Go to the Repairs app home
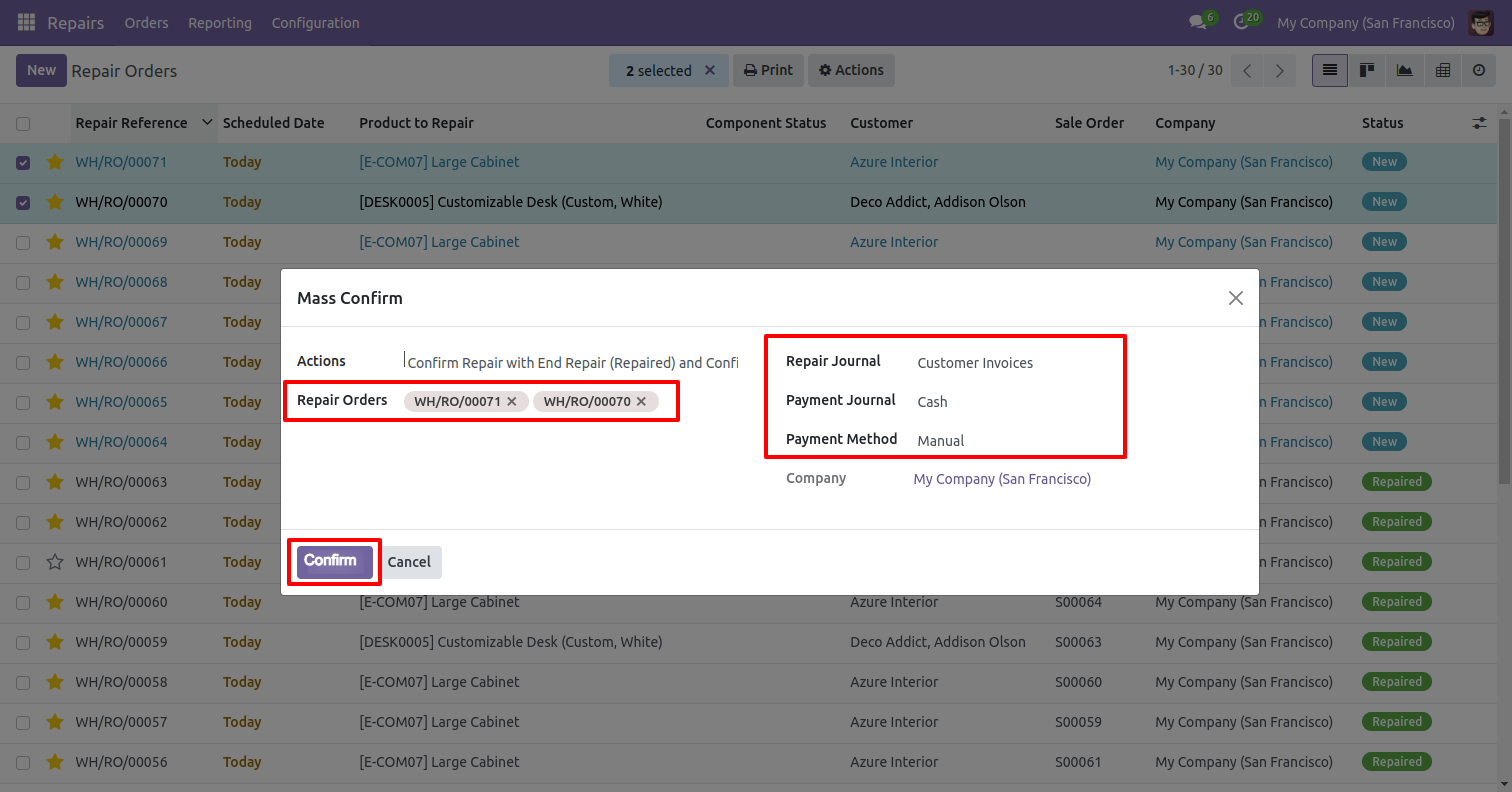Screen dimensions: 1512x792 click(x=76, y=22)
